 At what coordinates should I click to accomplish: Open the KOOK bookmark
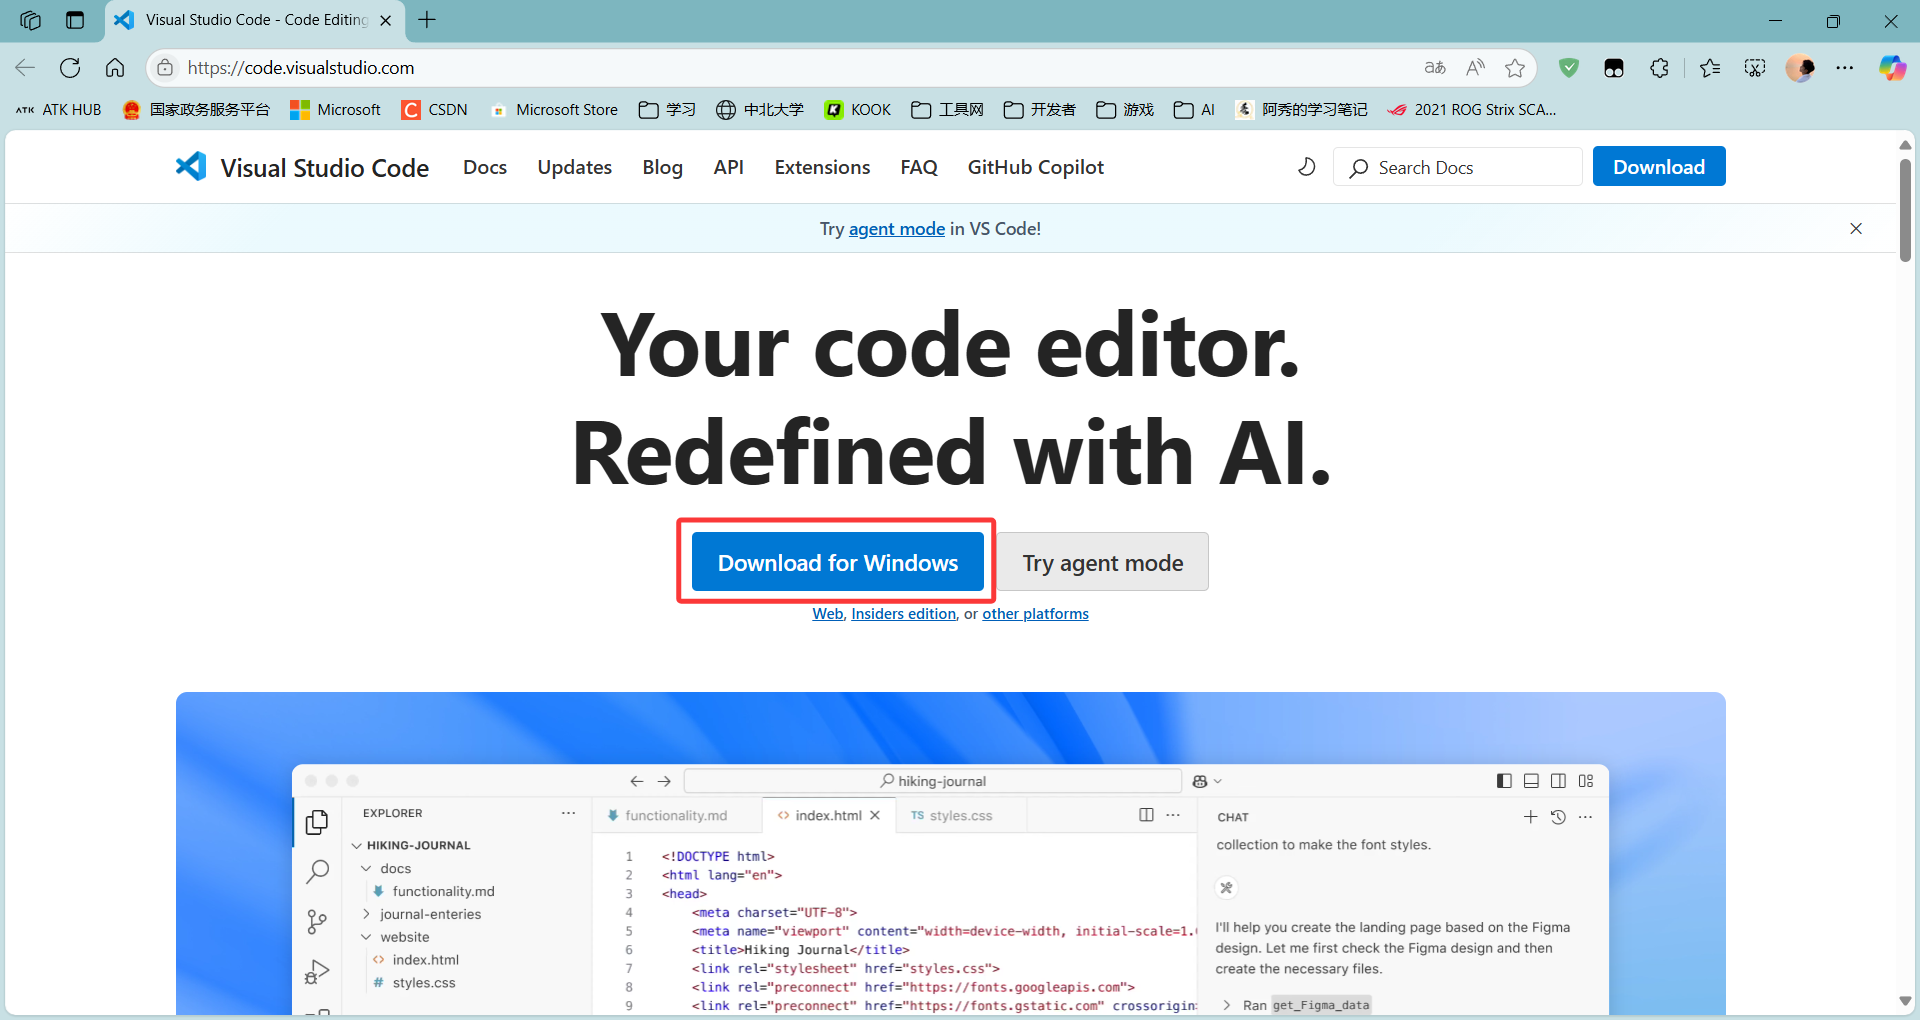[858, 110]
